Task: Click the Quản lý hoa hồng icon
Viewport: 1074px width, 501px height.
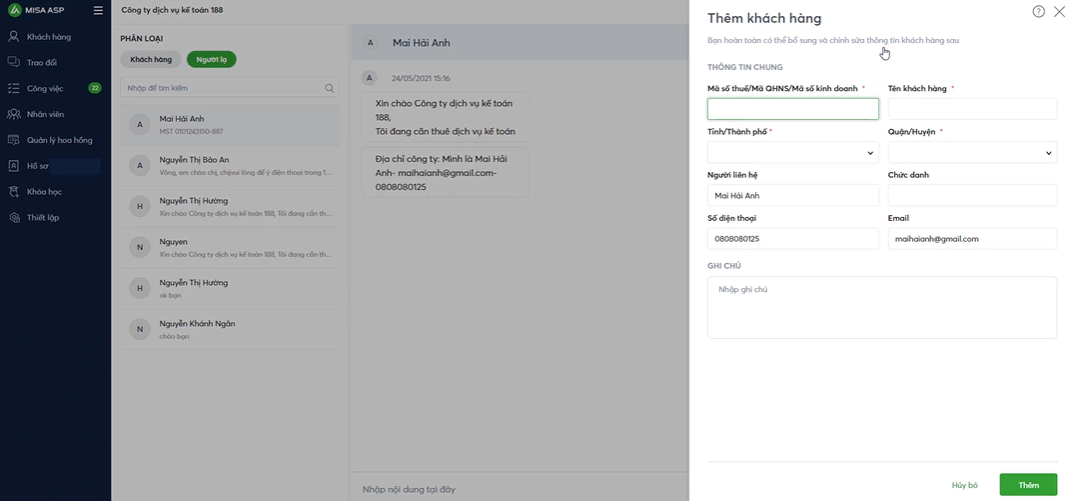Action: (x=14, y=140)
